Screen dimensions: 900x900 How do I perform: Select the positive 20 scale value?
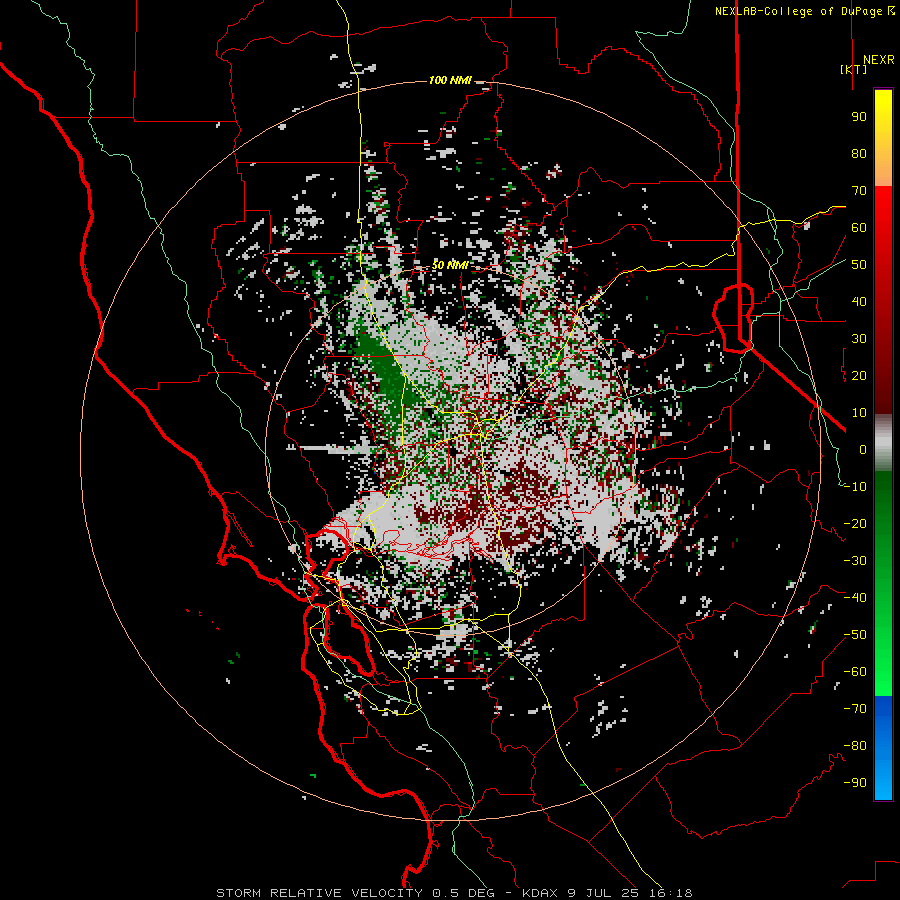(x=859, y=375)
